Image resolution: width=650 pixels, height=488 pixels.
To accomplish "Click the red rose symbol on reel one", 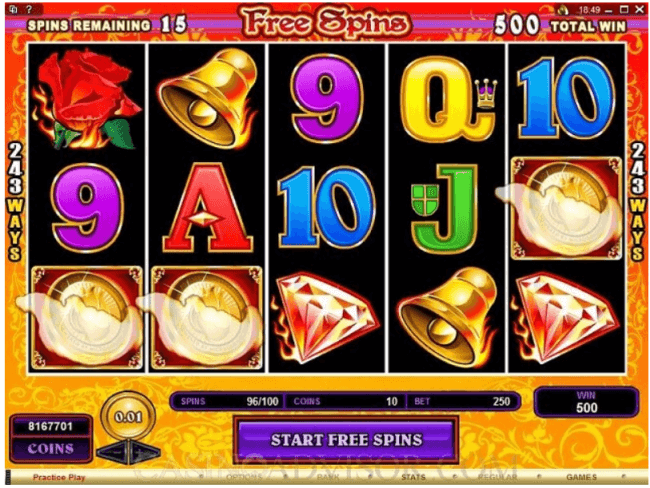I will click(x=87, y=98).
